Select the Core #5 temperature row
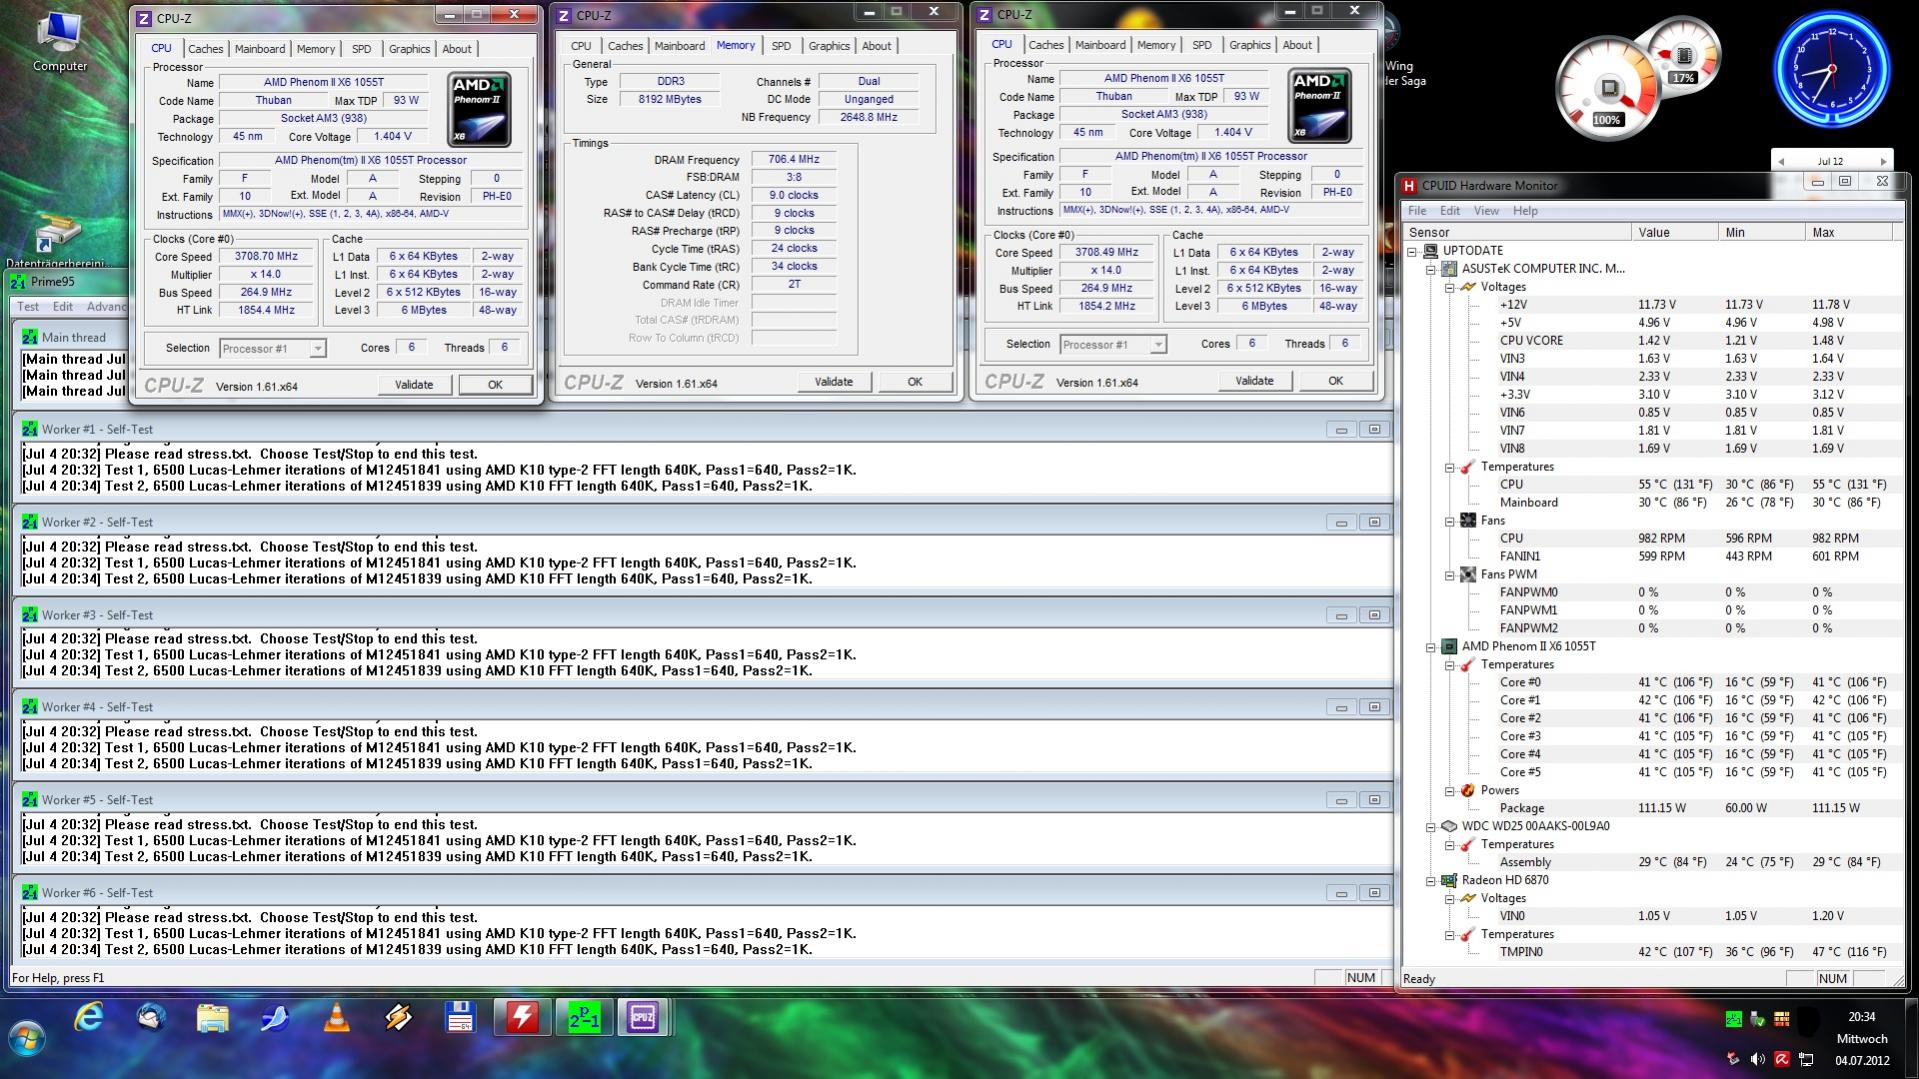 [1651, 773]
